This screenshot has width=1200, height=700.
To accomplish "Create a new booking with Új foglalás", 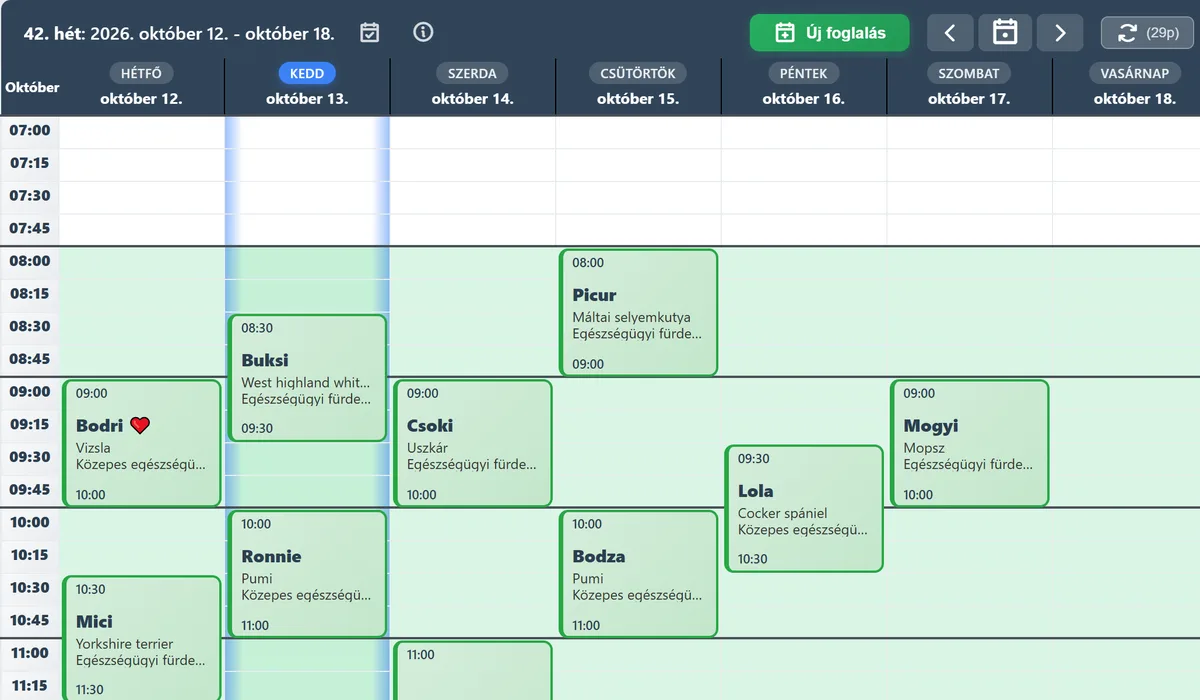I will 830,33.
